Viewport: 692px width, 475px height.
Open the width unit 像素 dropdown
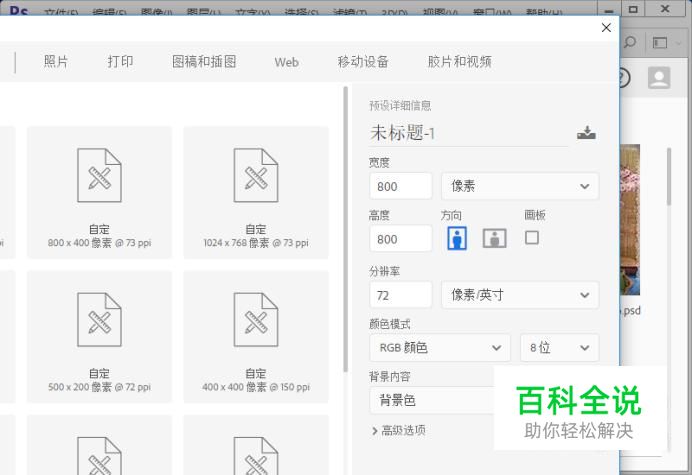click(x=520, y=186)
